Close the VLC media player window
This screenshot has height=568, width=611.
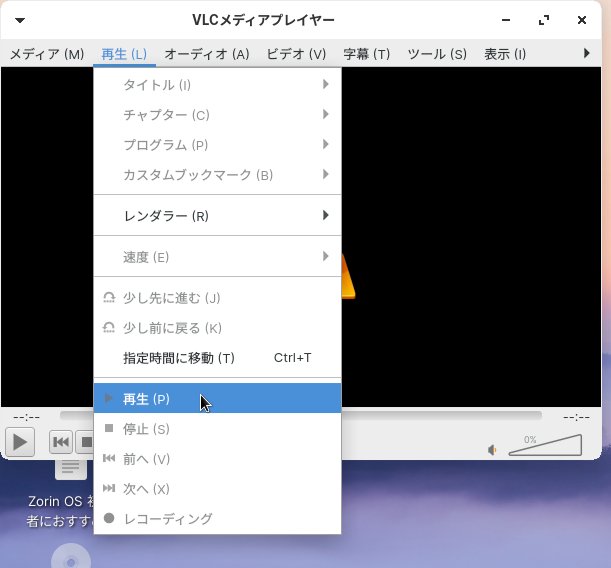[x=582, y=20]
